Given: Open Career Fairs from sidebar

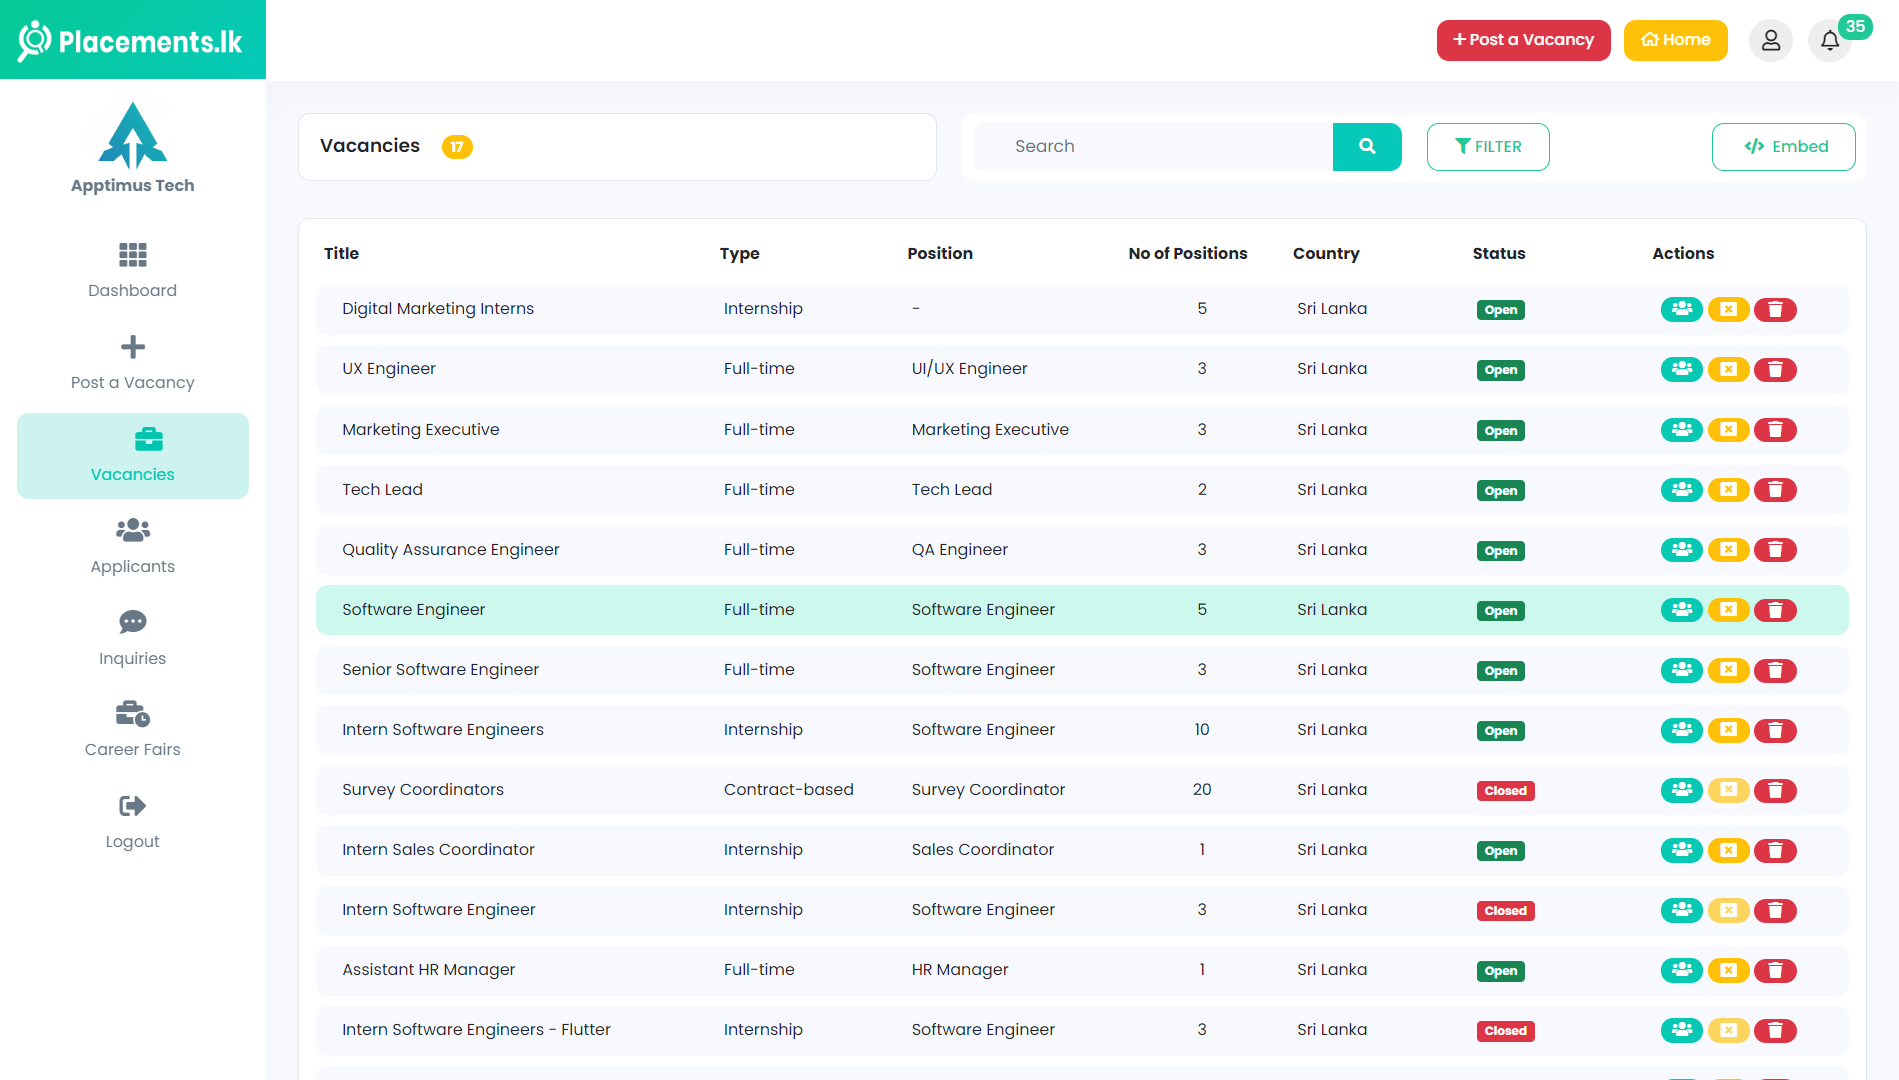Looking at the screenshot, I should click(132, 730).
